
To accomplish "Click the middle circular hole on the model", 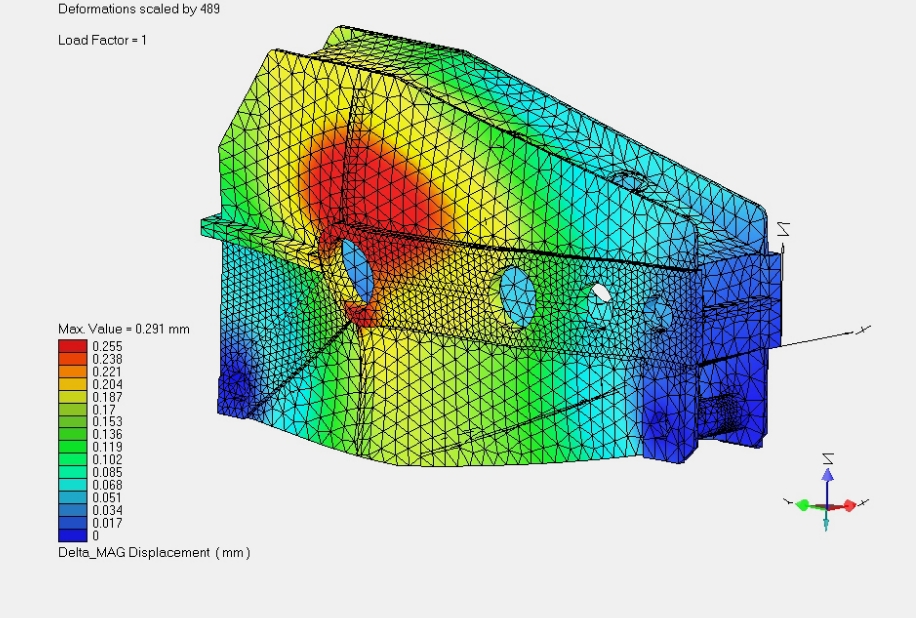I will [518, 294].
